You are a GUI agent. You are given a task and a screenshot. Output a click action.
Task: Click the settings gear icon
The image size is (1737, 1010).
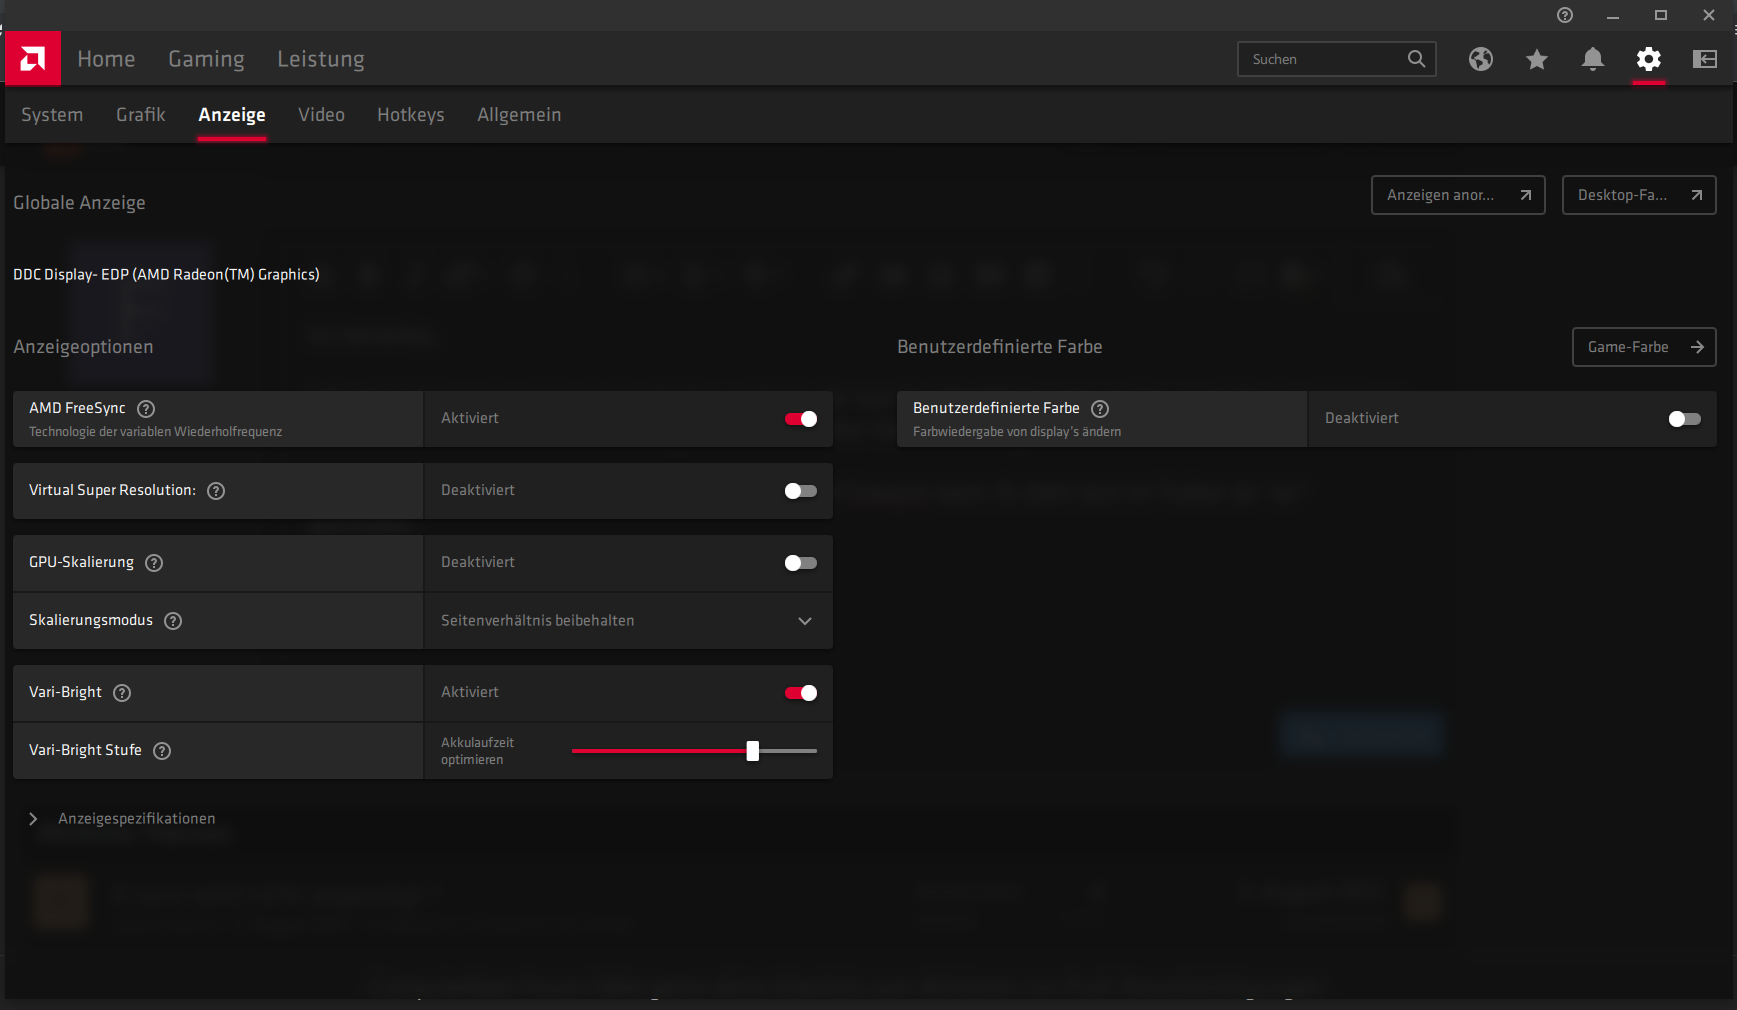[1650, 59]
